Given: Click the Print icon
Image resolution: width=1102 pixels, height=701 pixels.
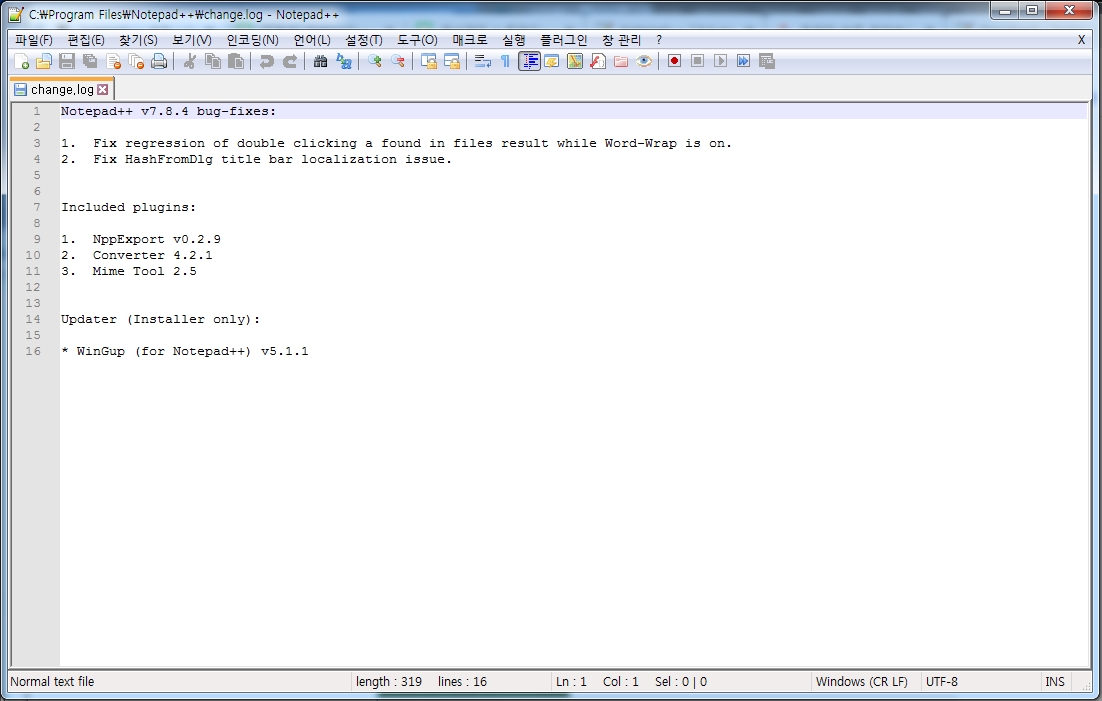Looking at the screenshot, I should point(160,61).
